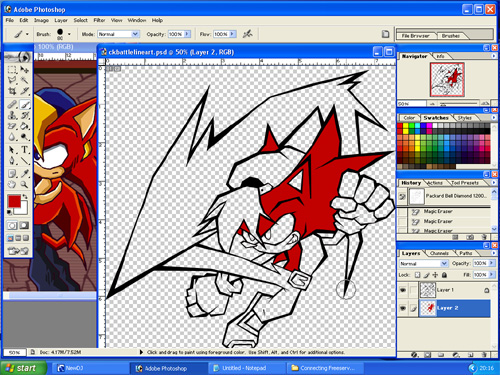Select the Move tool
This screenshot has width=500, height=375.
pos(24,70)
